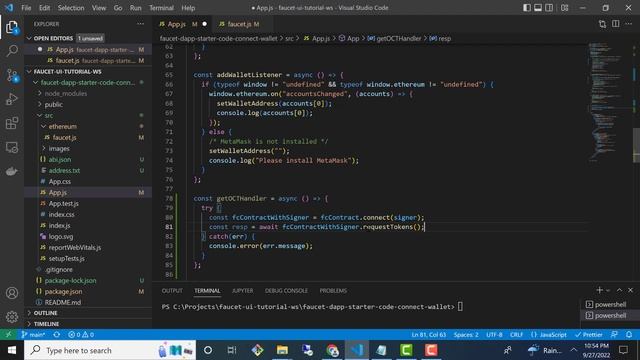The height and width of the screenshot is (360, 640).
Task: Click JavaScript language mode in status bar
Action: coord(549,334)
